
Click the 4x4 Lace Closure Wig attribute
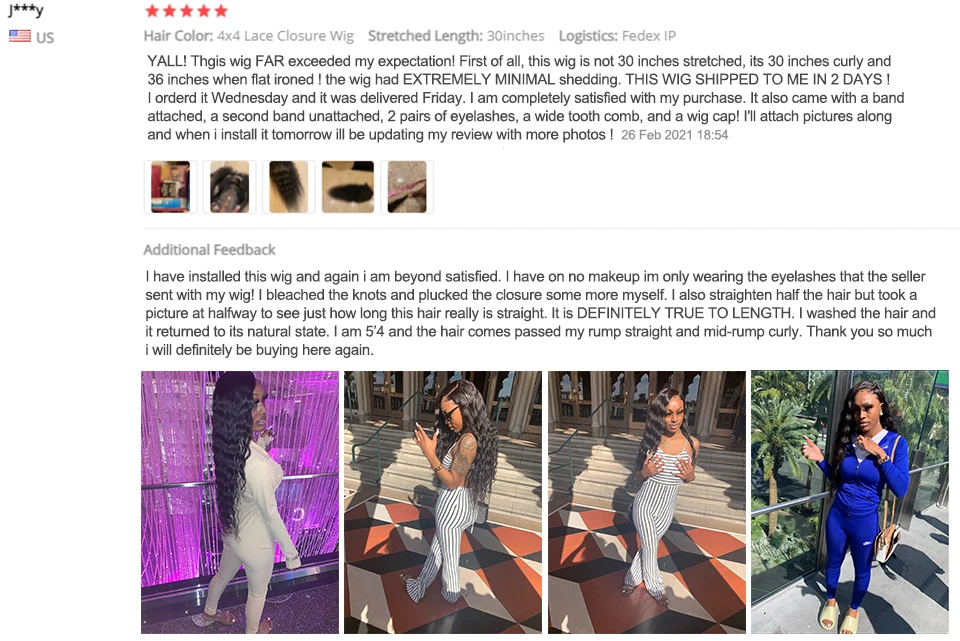(x=285, y=36)
